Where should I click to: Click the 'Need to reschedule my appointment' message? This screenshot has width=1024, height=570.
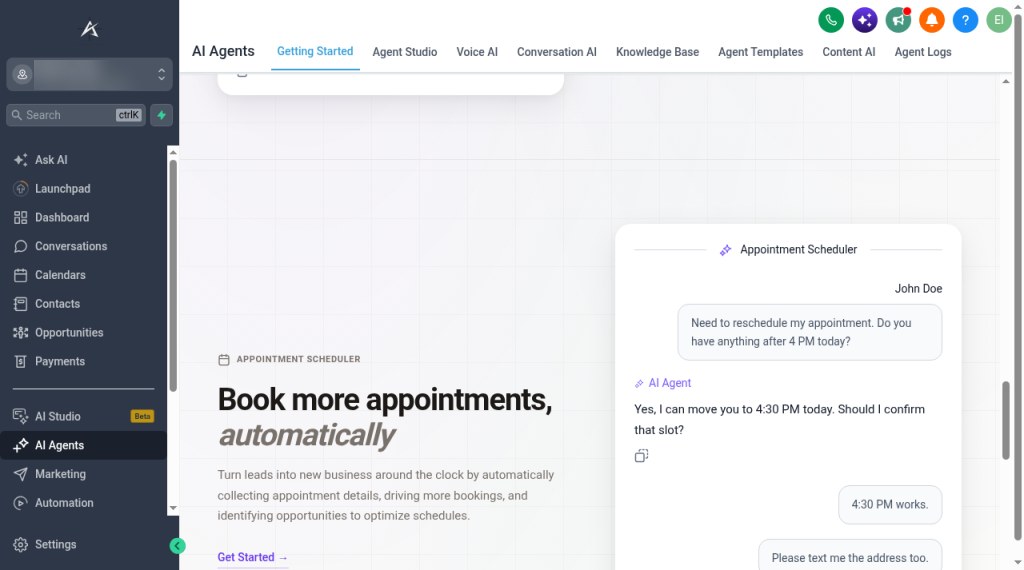coord(809,332)
